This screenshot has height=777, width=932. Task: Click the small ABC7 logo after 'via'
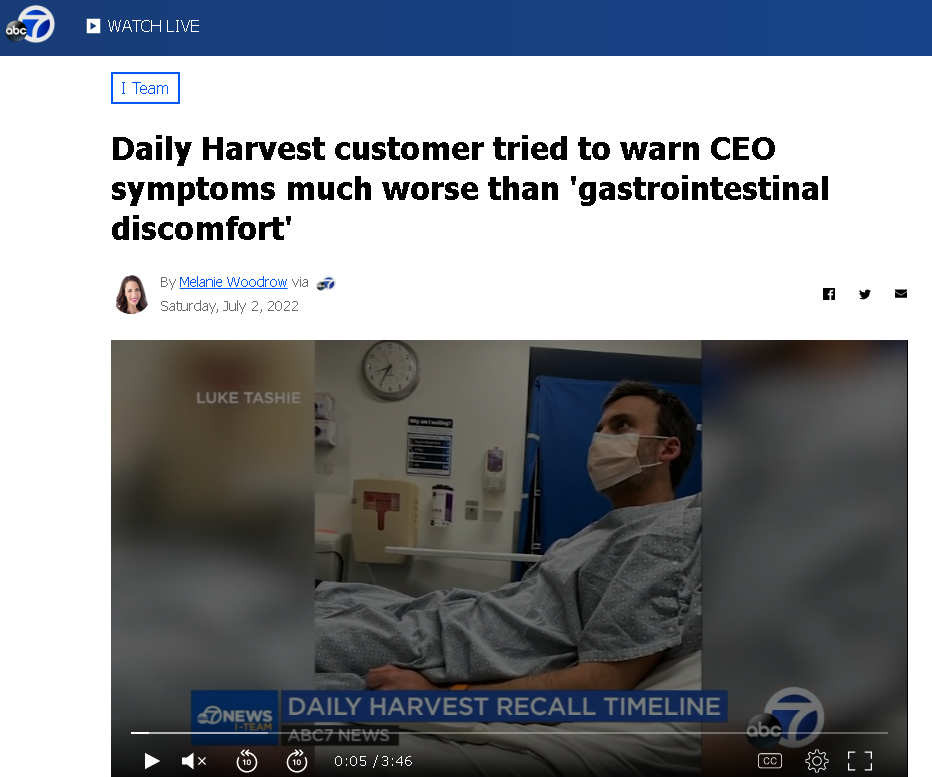point(326,284)
